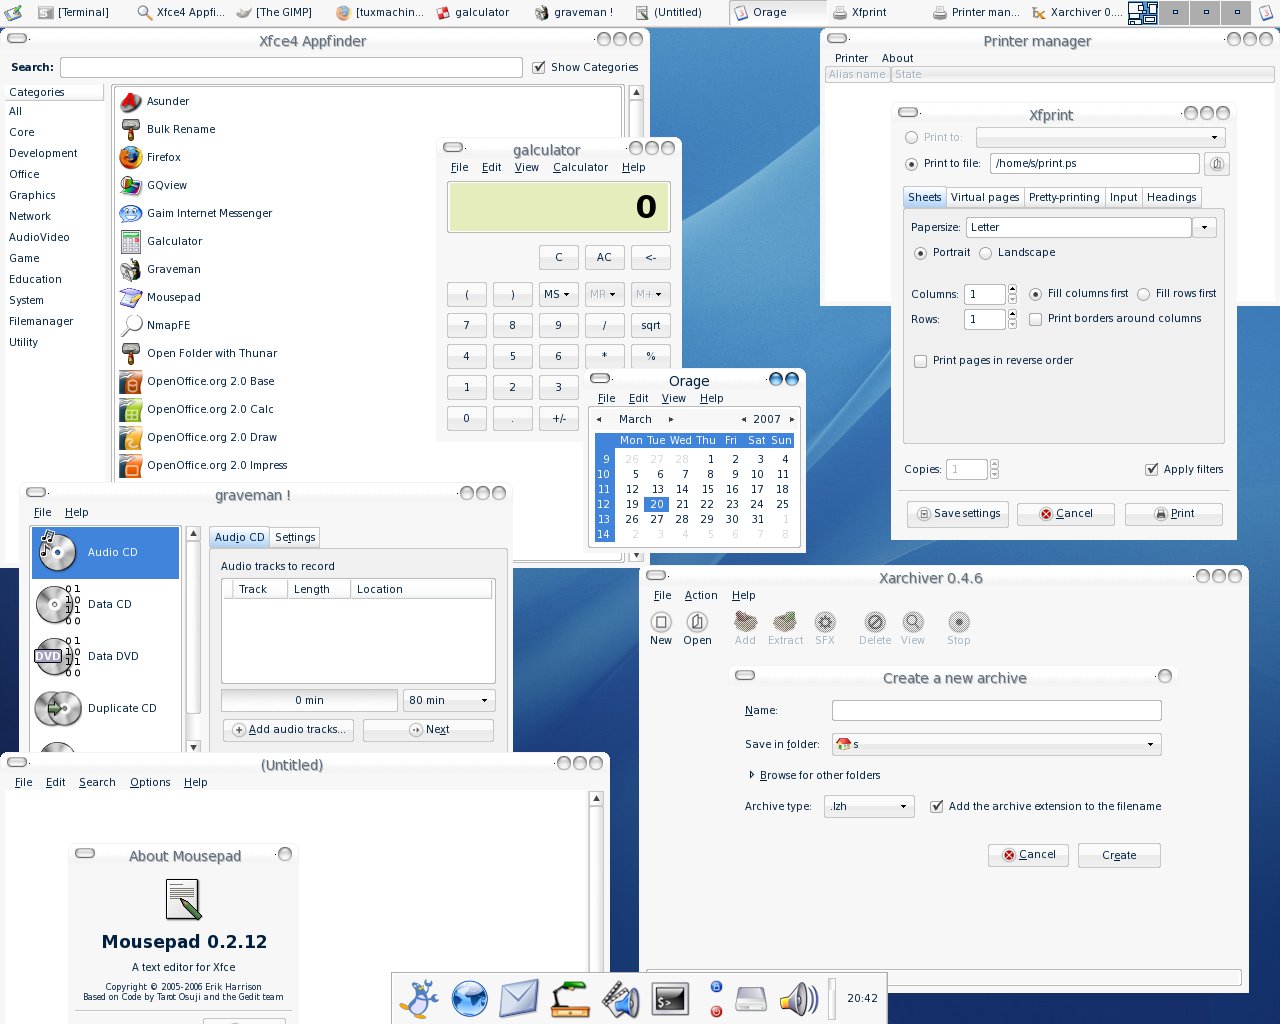
Task: Click the Graveman icon in Appfinder list
Action: coord(131,269)
